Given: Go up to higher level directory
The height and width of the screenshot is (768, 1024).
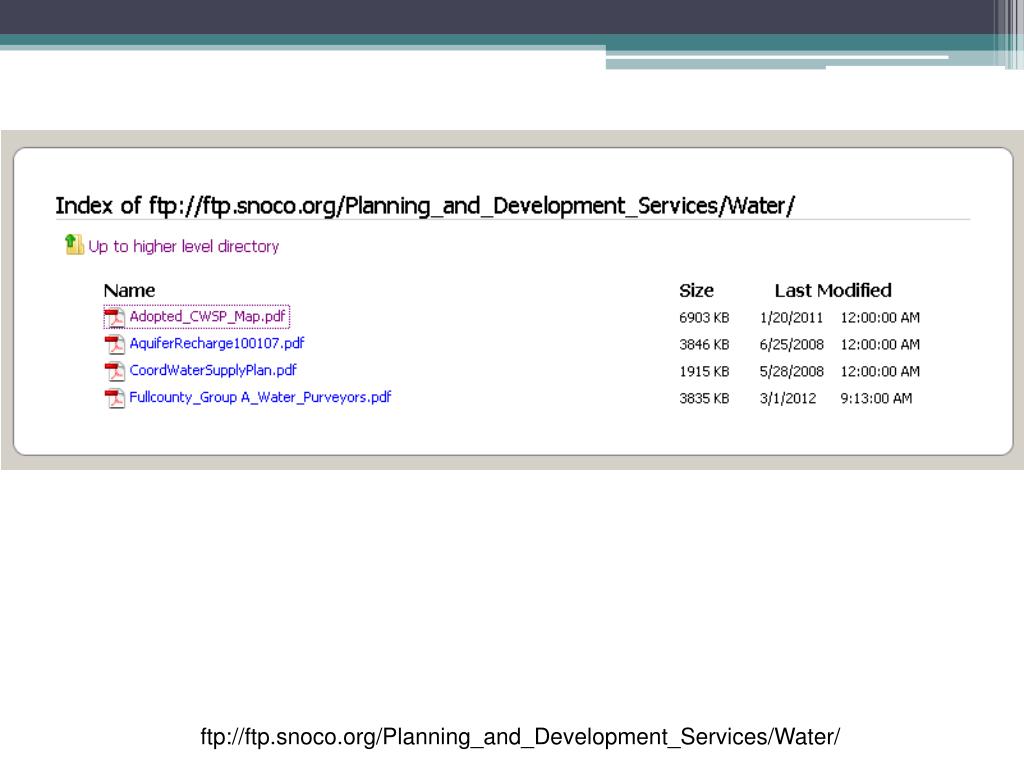Looking at the screenshot, I should (x=184, y=246).
